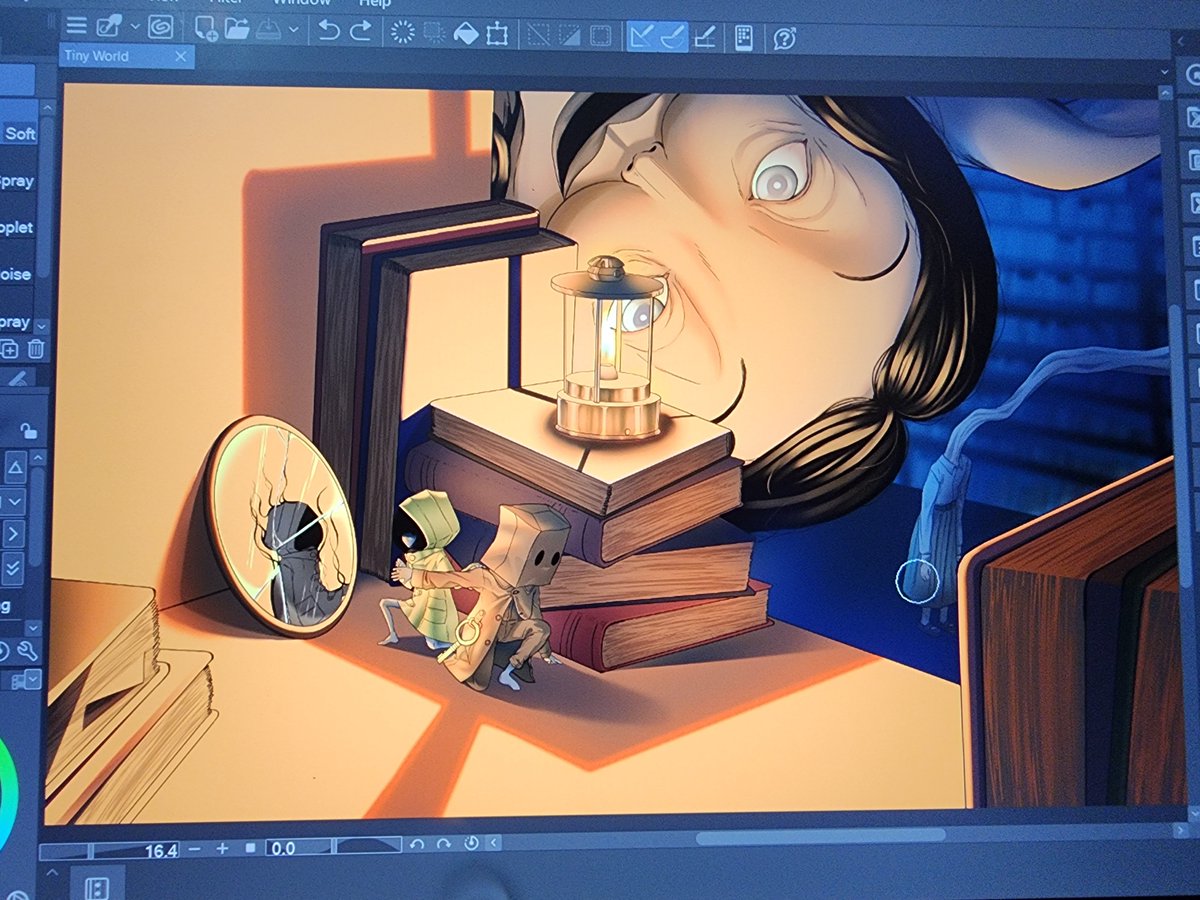Select the Noise sub tool
Image resolution: width=1200 pixels, height=900 pixels.
pos(16,274)
